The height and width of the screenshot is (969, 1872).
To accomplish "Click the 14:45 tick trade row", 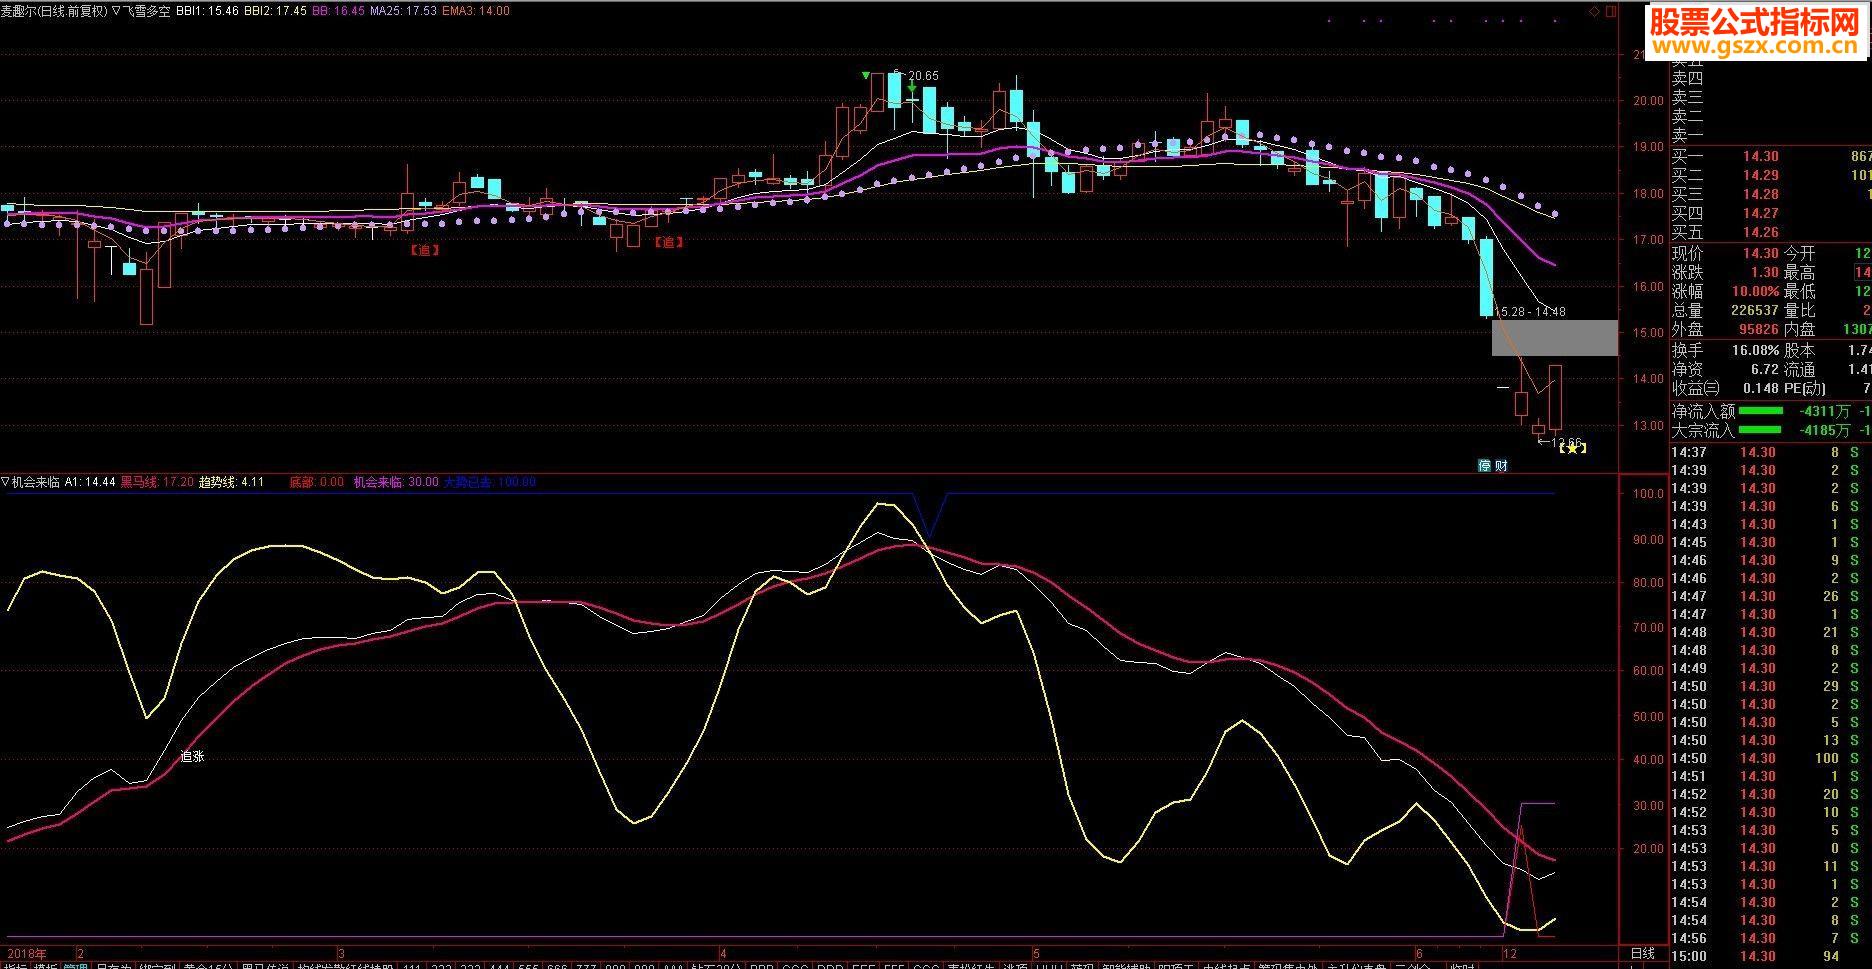I will pos(1771,542).
